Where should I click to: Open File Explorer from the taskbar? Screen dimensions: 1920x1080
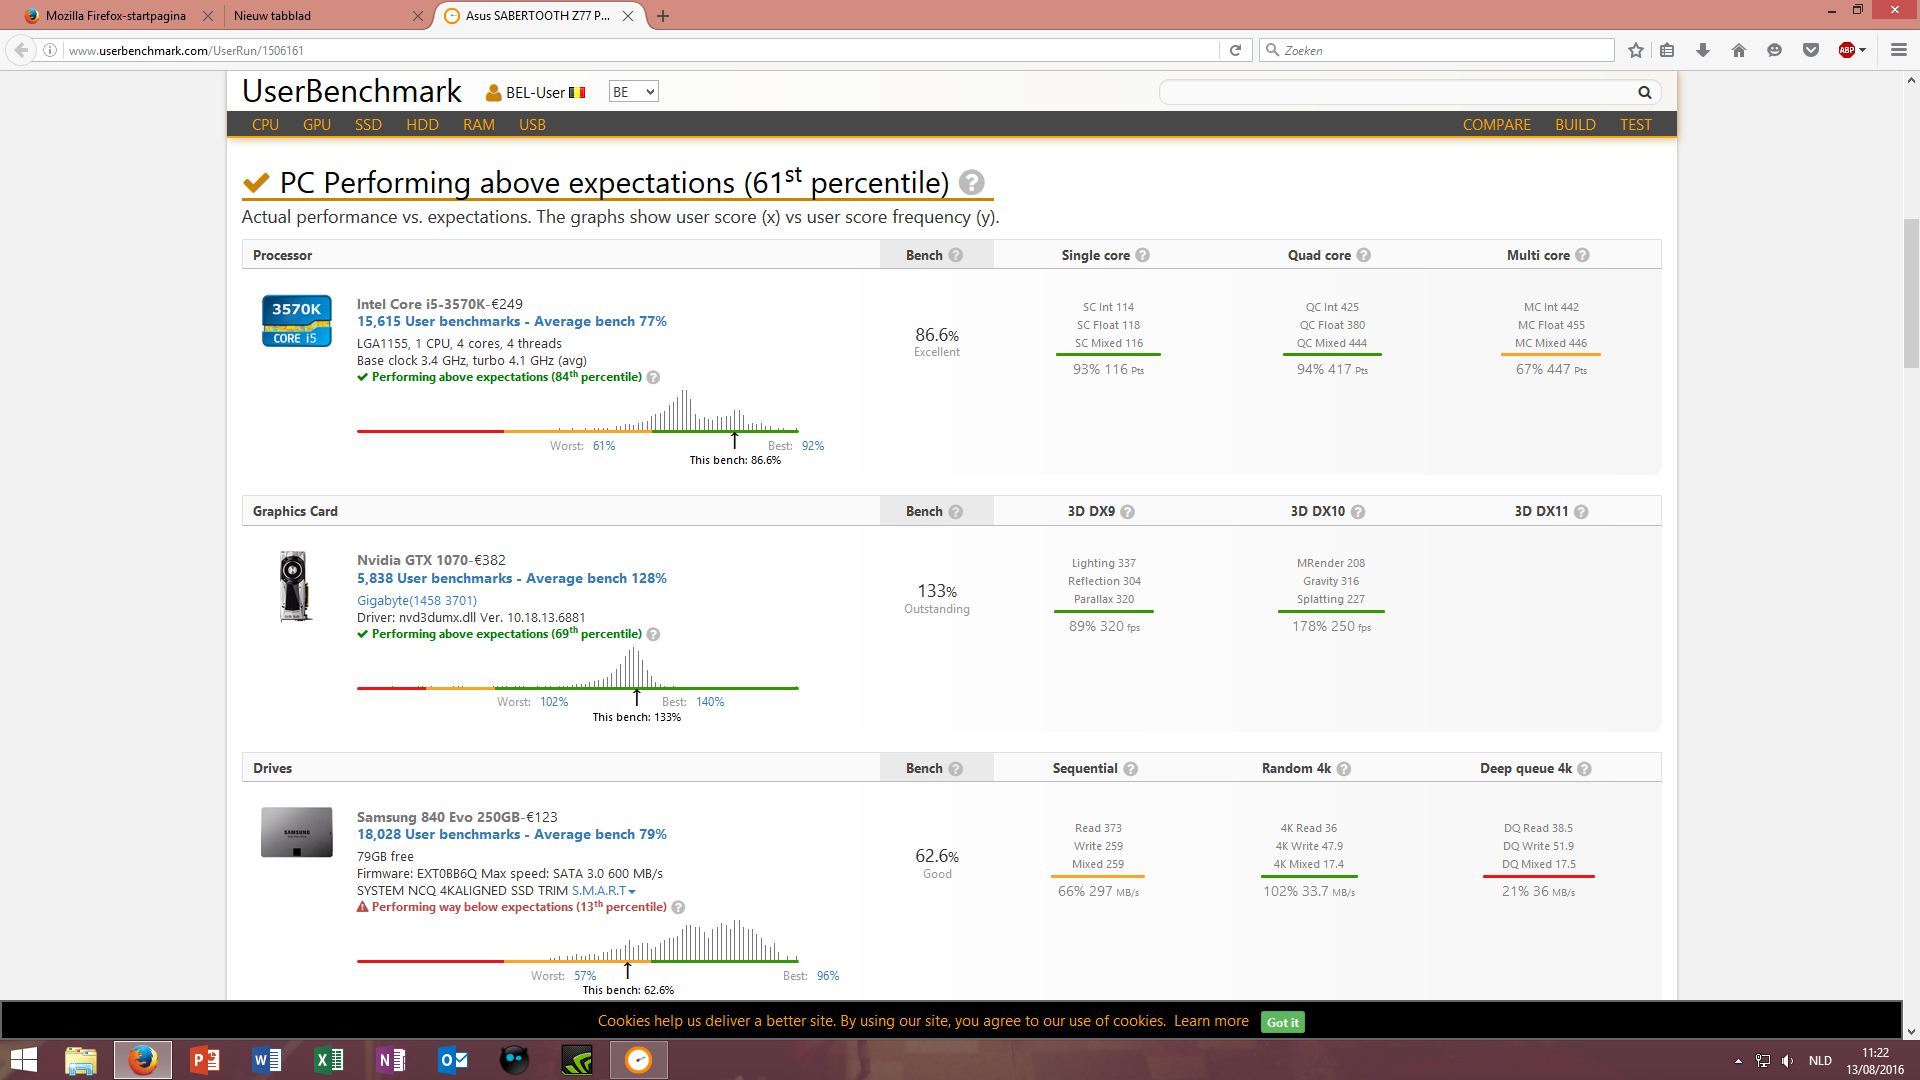pyautogui.click(x=80, y=1060)
